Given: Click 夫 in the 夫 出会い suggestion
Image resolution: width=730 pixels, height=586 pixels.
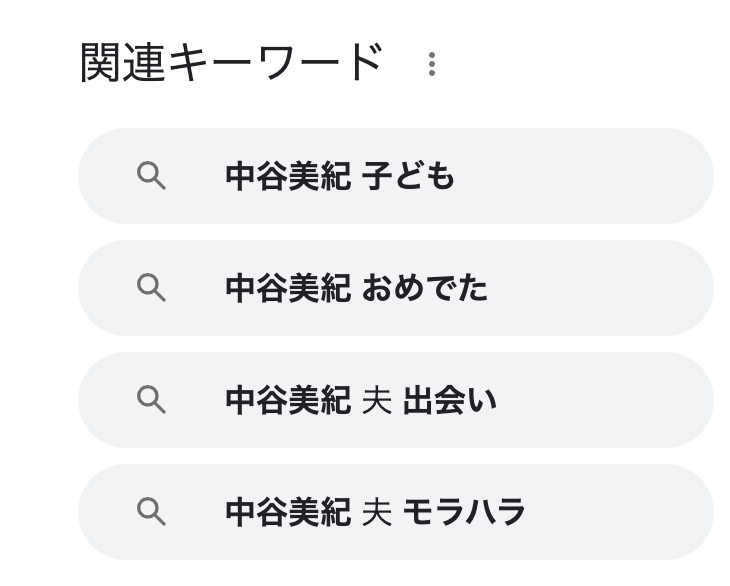Looking at the screenshot, I should point(377,400).
